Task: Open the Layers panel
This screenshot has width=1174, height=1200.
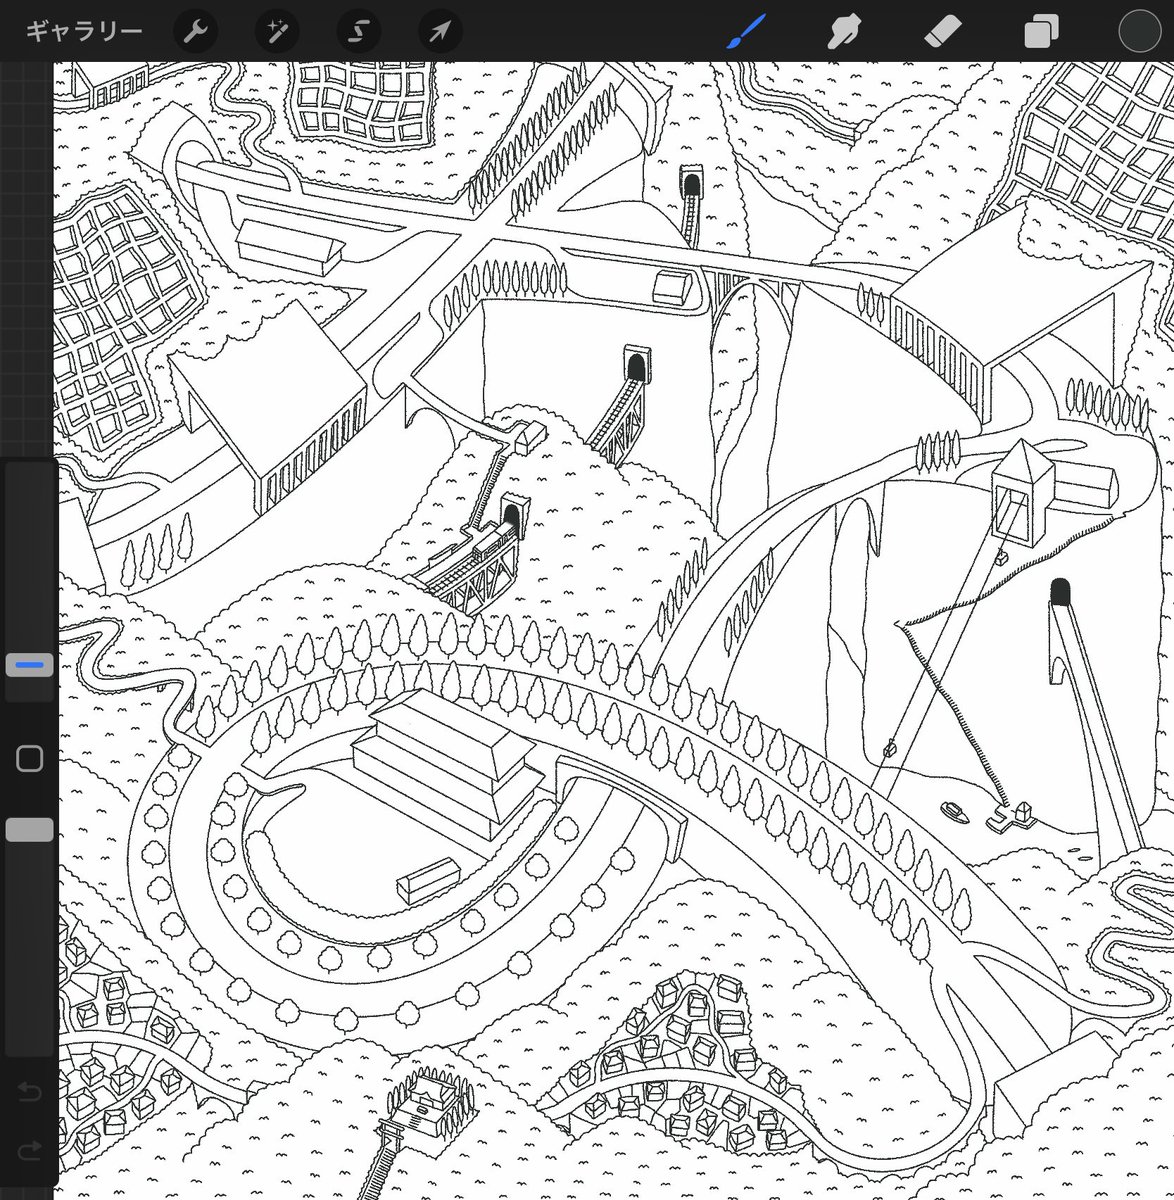Action: pyautogui.click(x=1041, y=31)
